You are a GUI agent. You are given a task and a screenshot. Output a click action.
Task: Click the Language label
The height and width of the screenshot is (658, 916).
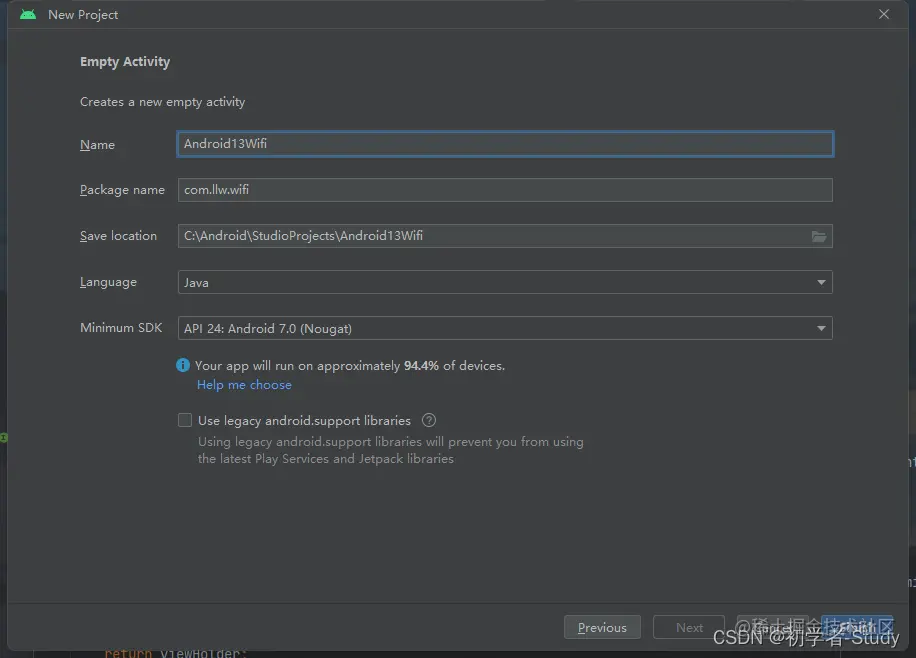(108, 282)
